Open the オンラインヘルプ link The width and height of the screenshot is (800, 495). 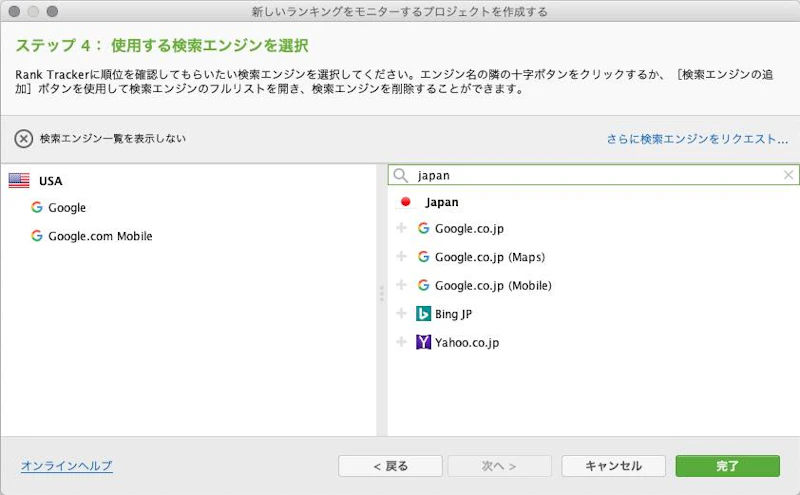(66, 466)
